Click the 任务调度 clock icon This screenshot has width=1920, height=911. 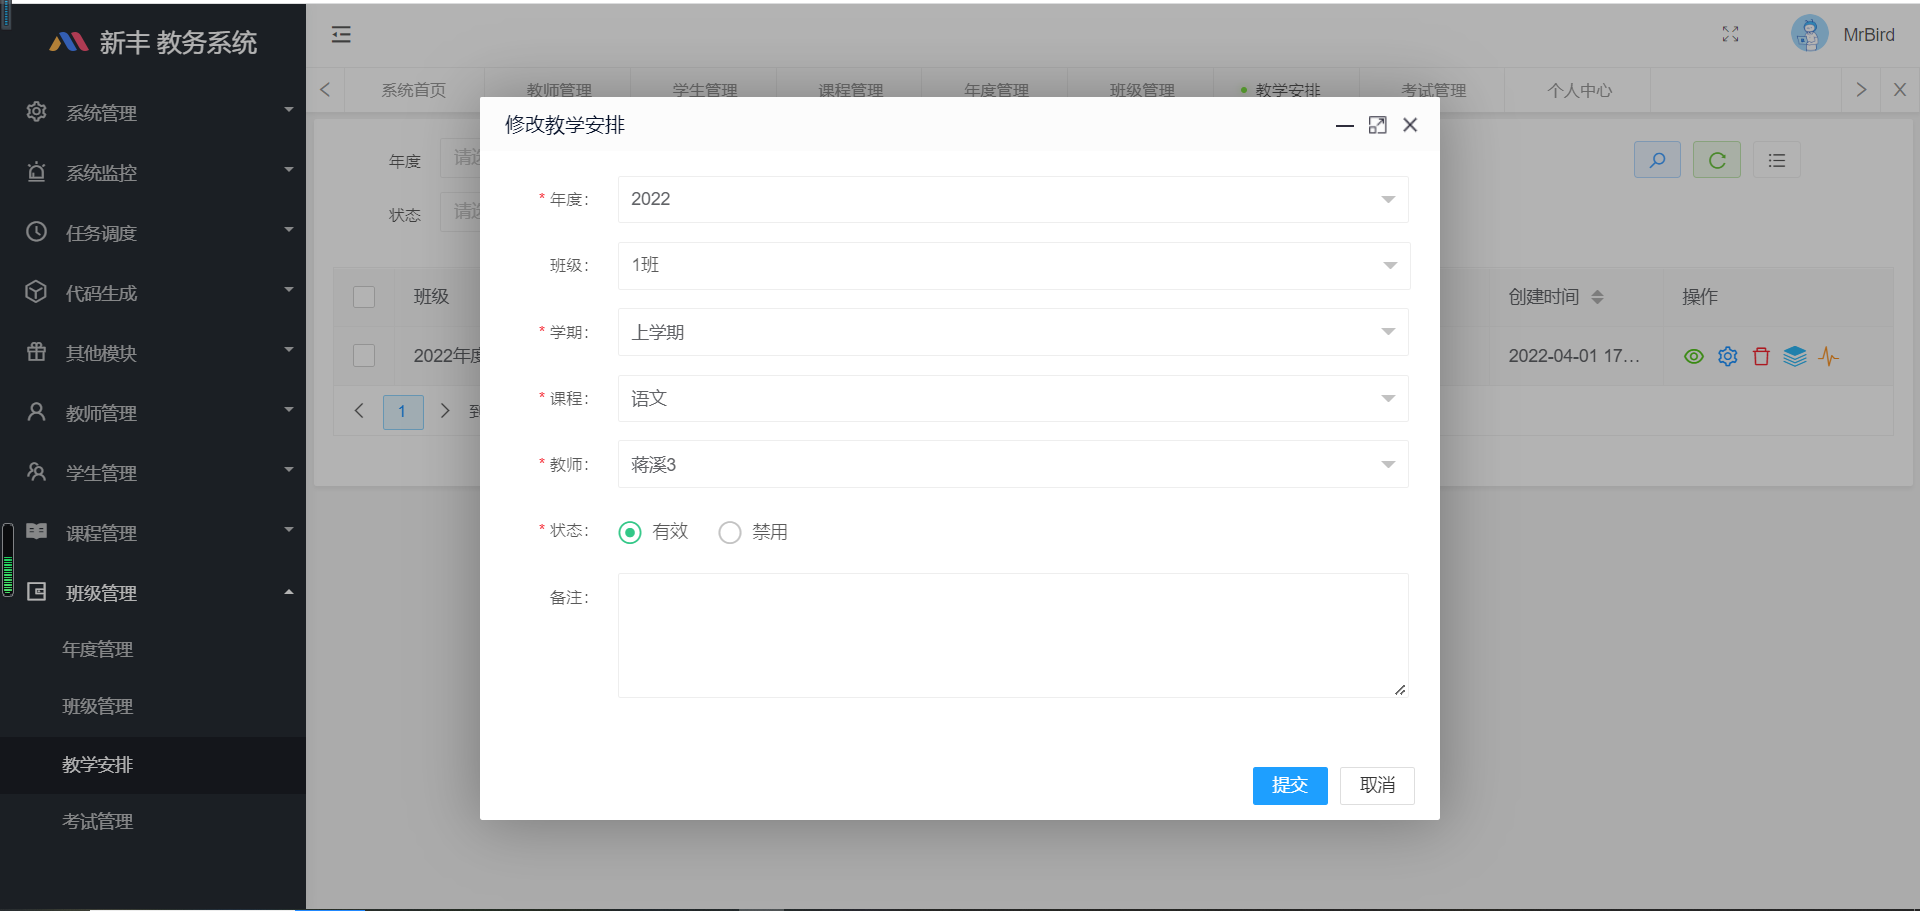pos(36,232)
